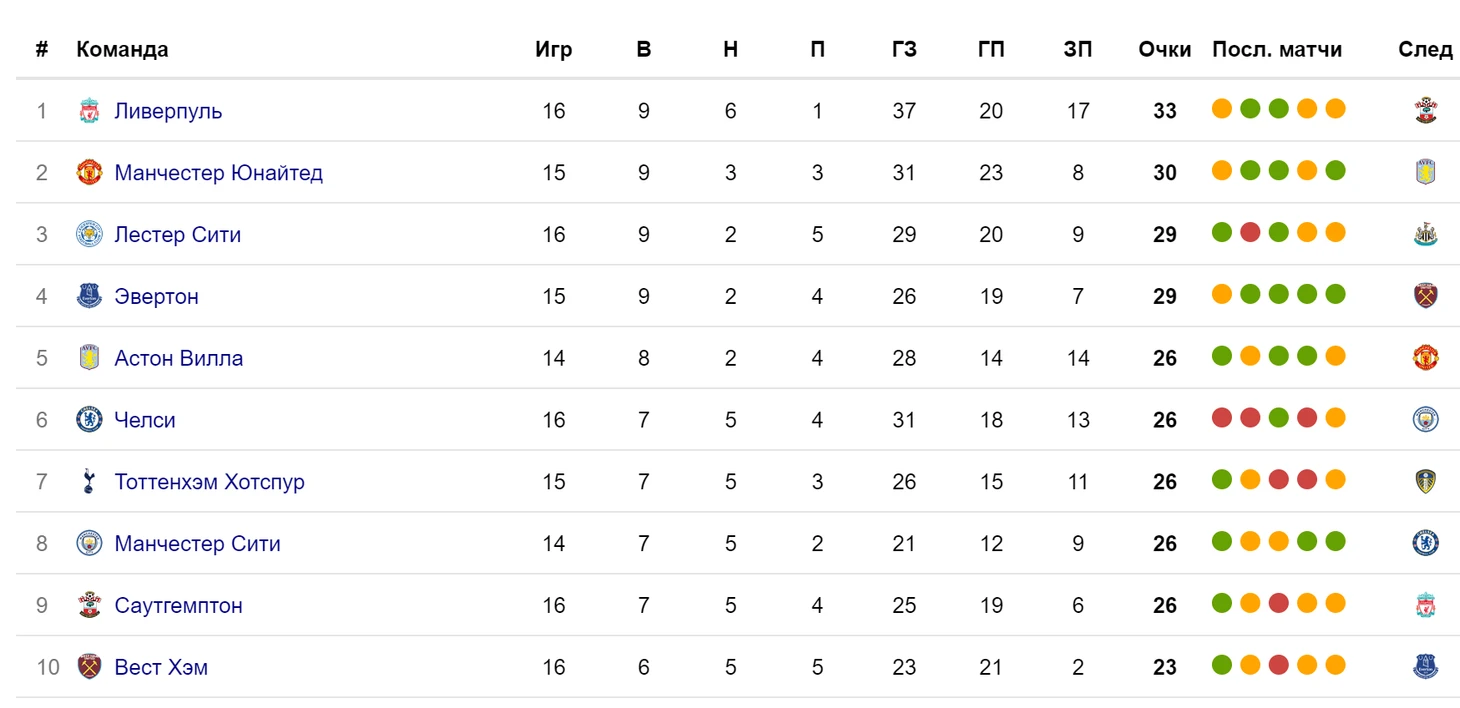Viewport: 1460px width, 708px height.
Task: Open the Вест Хэм team link
Action: 161,667
